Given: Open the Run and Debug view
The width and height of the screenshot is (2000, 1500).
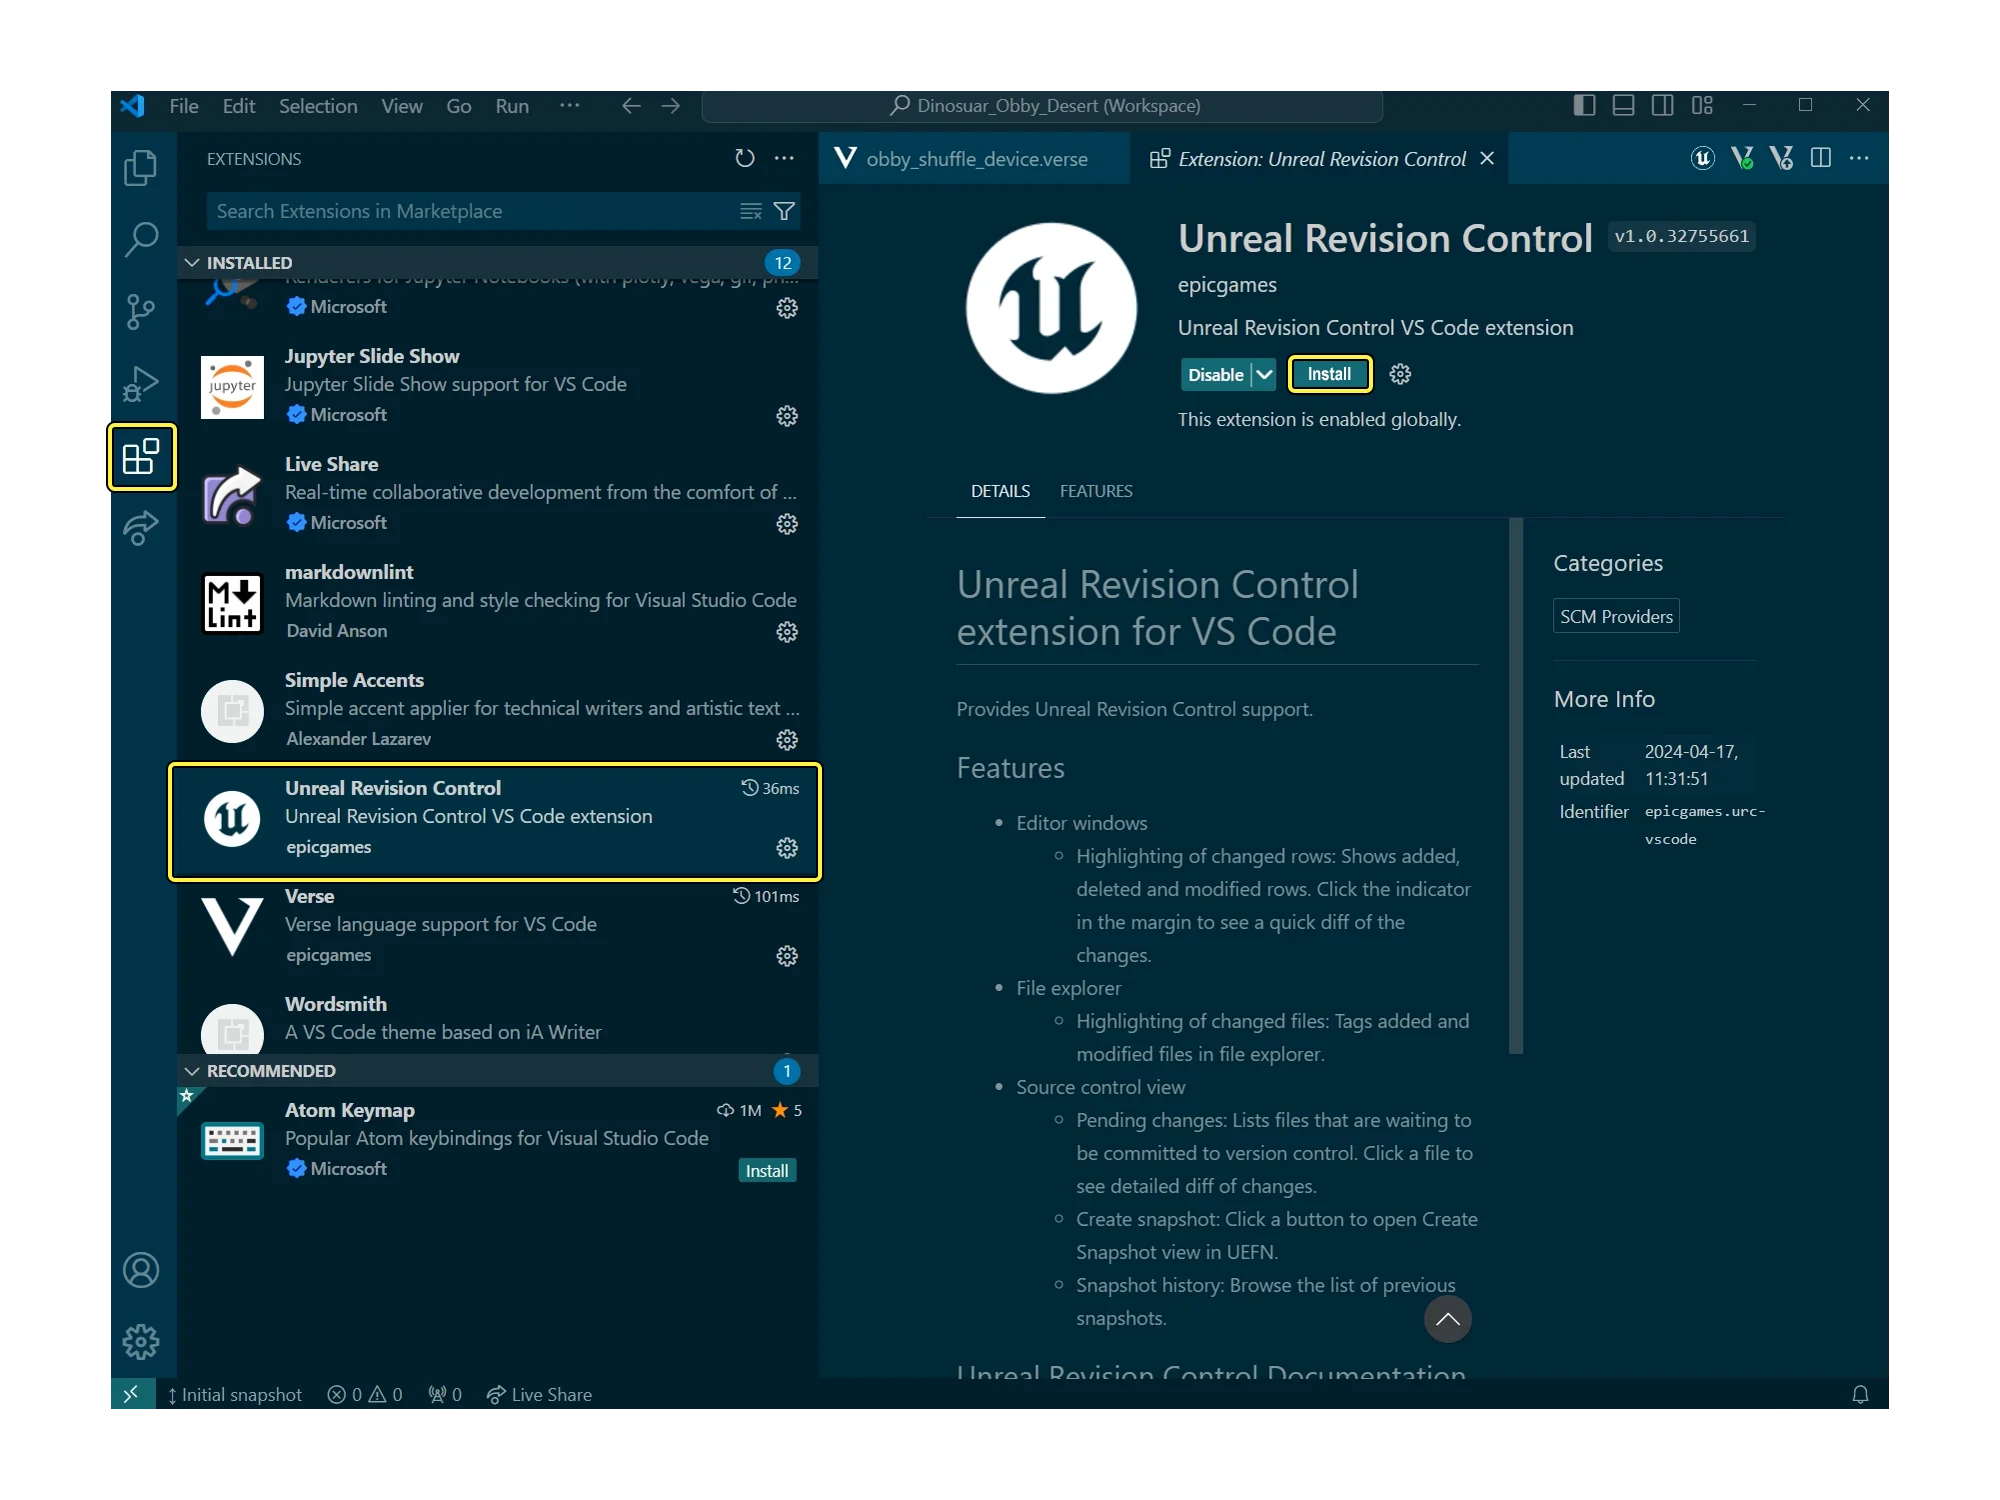Looking at the screenshot, I should point(141,384).
